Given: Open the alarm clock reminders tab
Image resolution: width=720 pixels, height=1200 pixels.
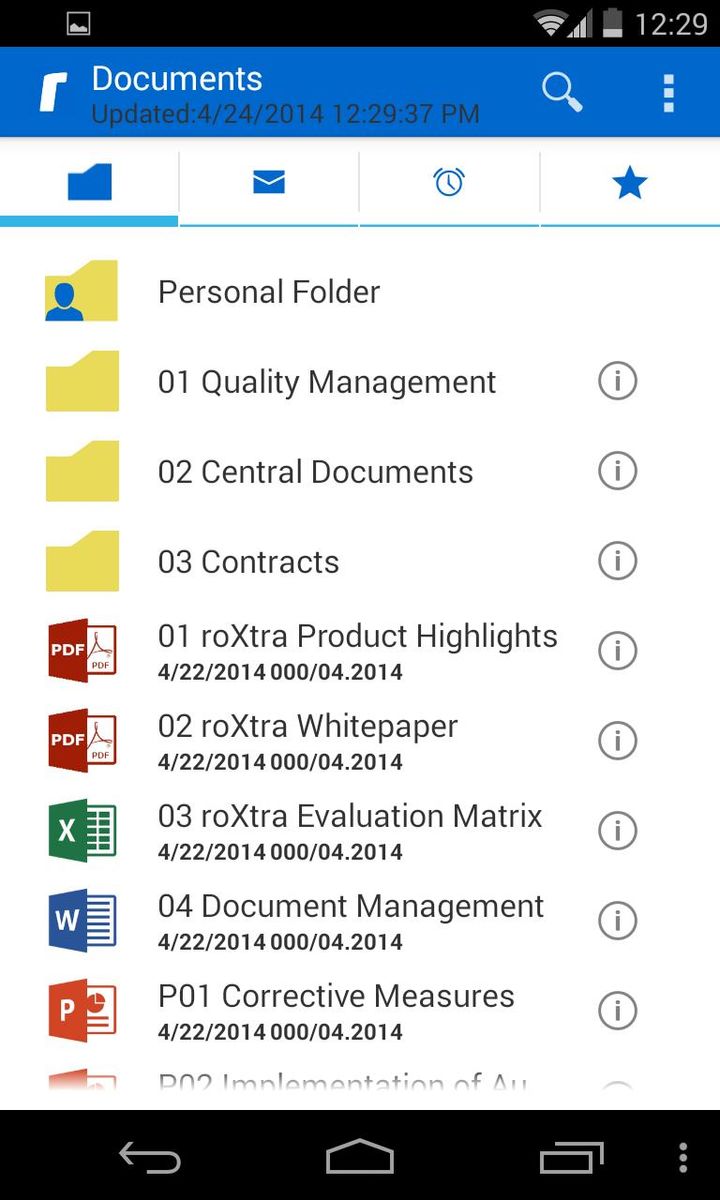Looking at the screenshot, I should (449, 183).
